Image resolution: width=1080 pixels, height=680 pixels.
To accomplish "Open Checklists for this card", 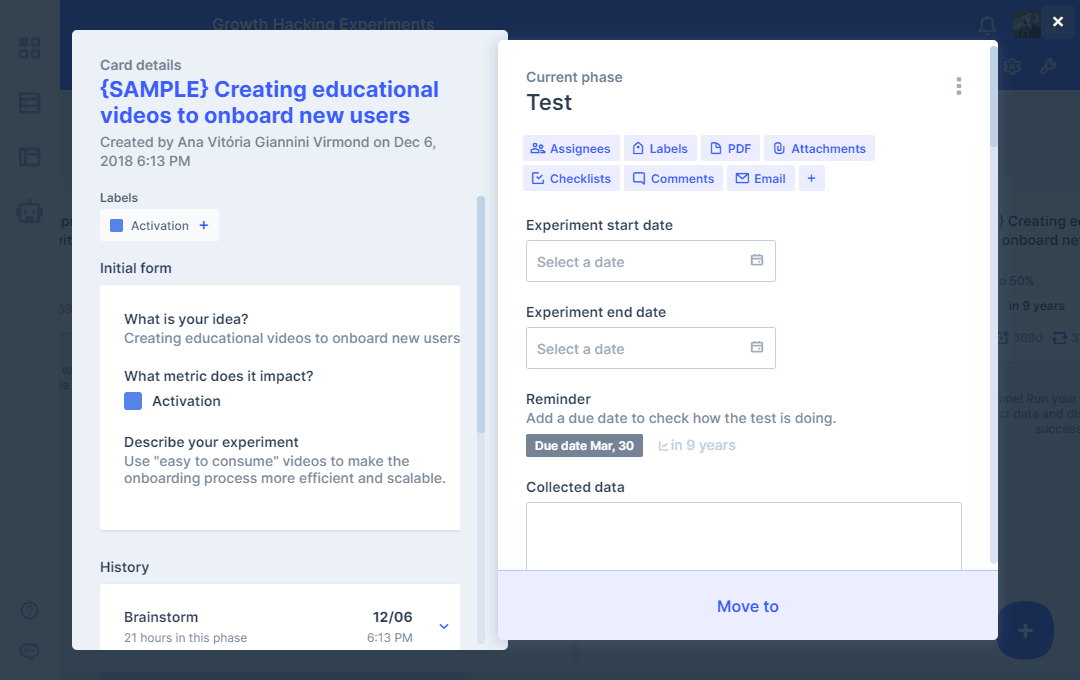I will coord(571,179).
